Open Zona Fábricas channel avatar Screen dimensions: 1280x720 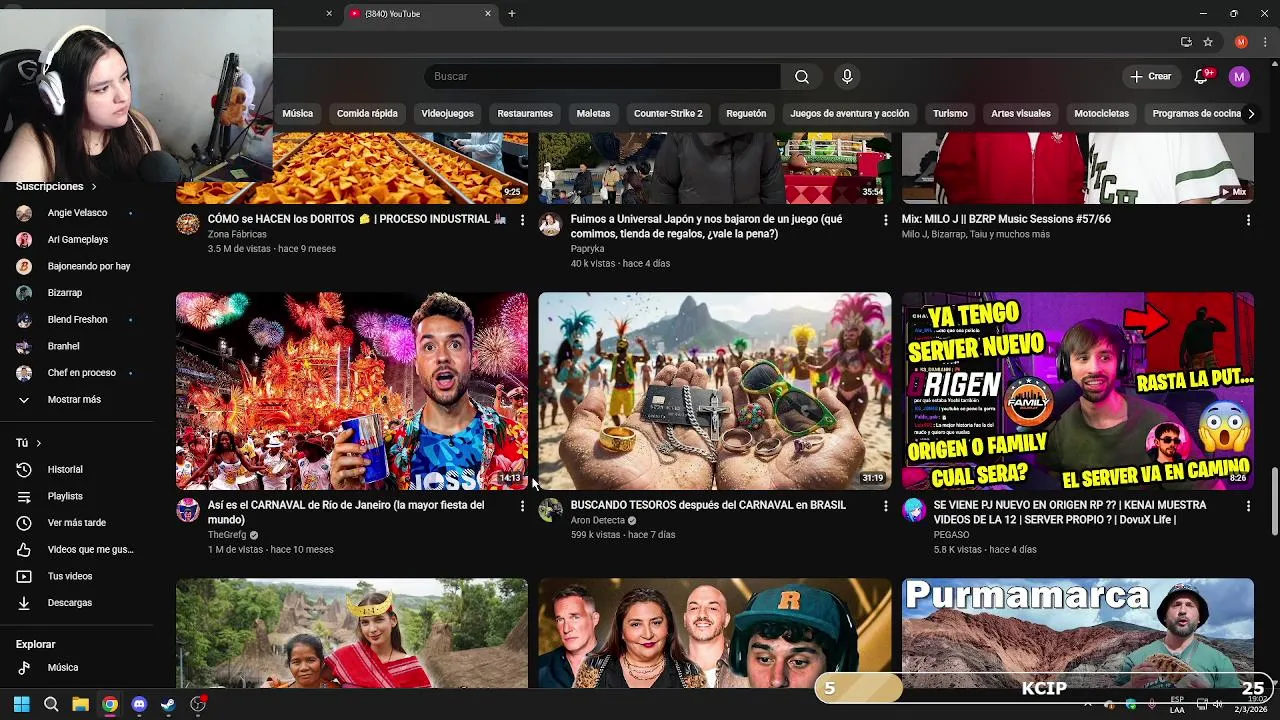tap(188, 224)
